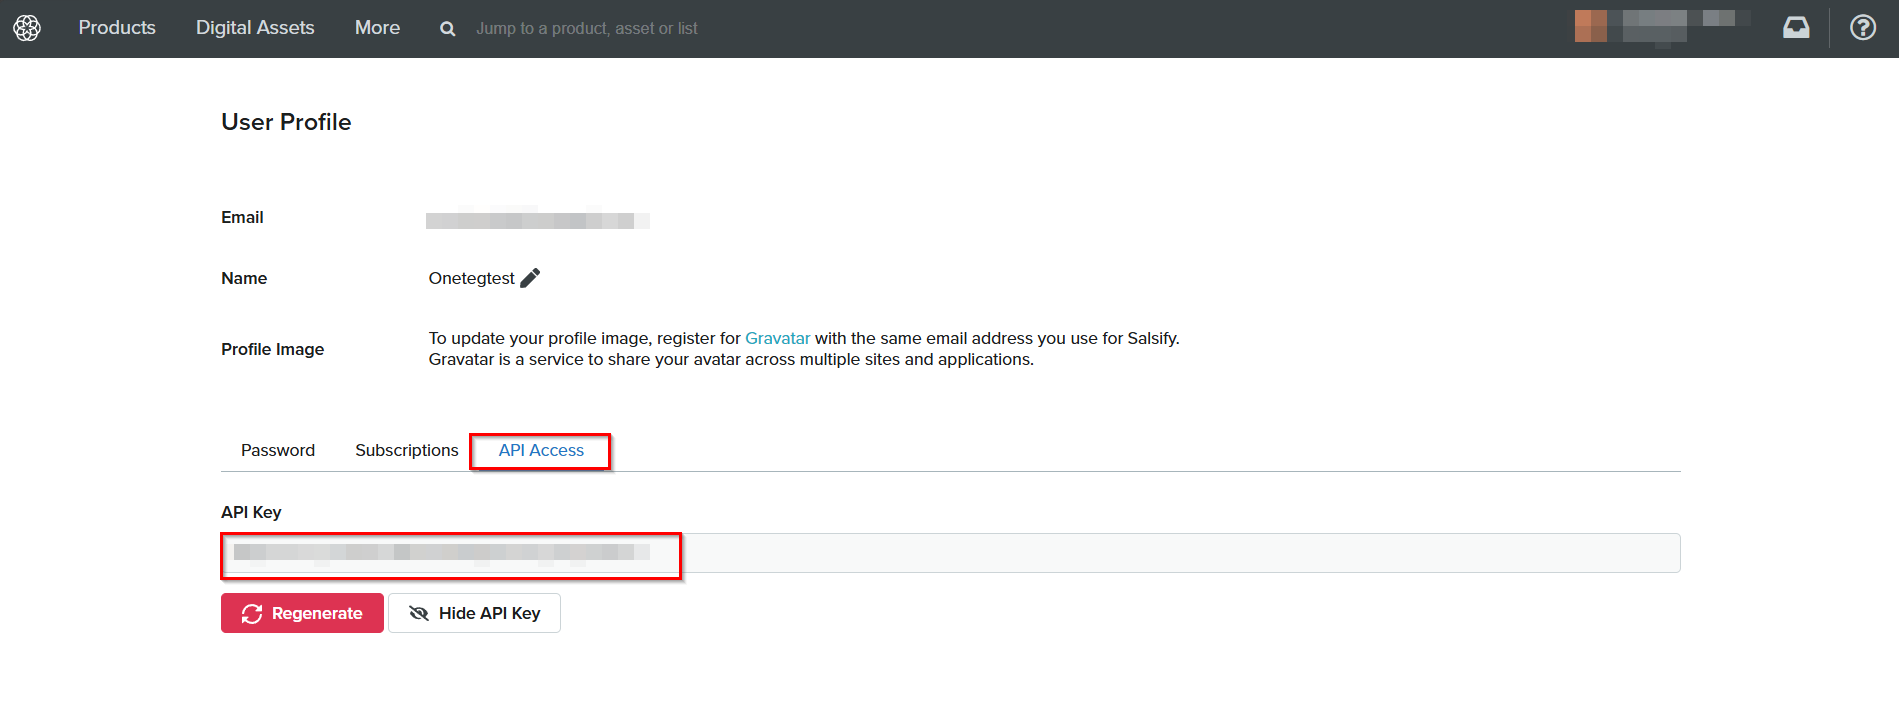Focus the 'Jump to a product' search field
Image resolution: width=1899 pixels, height=717 pixels.
(587, 29)
